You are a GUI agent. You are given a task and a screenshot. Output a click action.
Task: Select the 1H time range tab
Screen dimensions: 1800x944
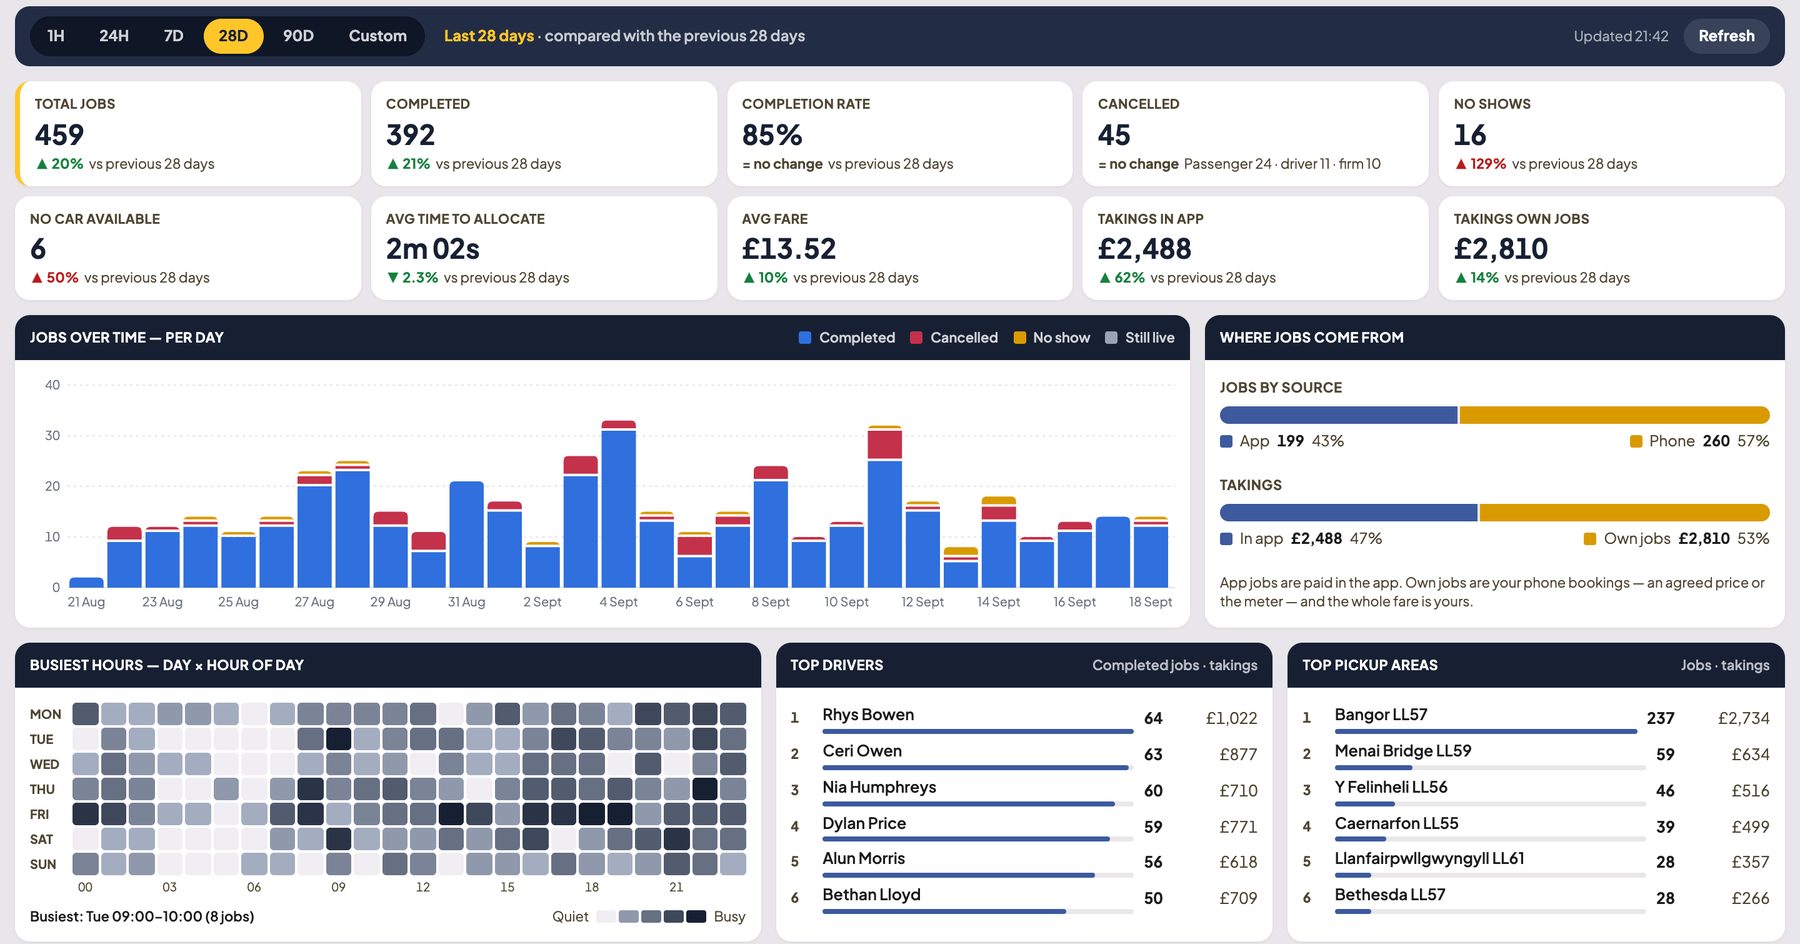coord(56,36)
